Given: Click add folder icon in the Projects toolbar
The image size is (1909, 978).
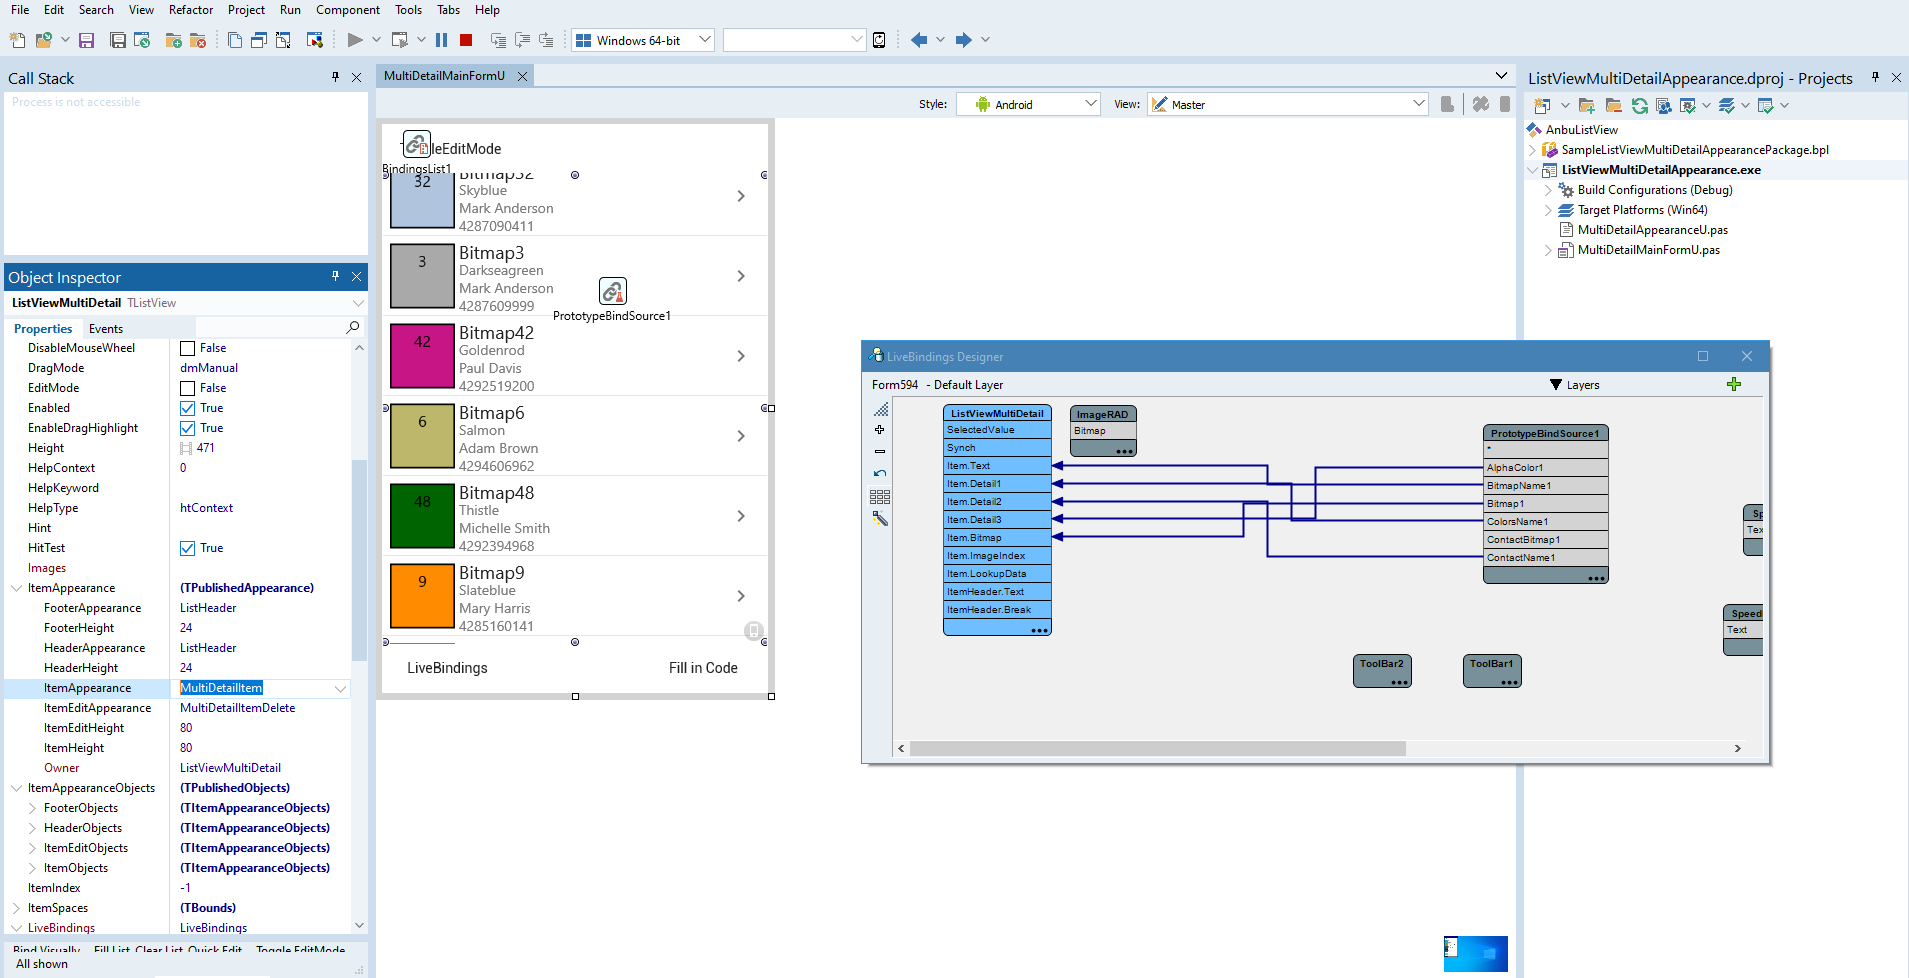Looking at the screenshot, I should (x=1587, y=105).
